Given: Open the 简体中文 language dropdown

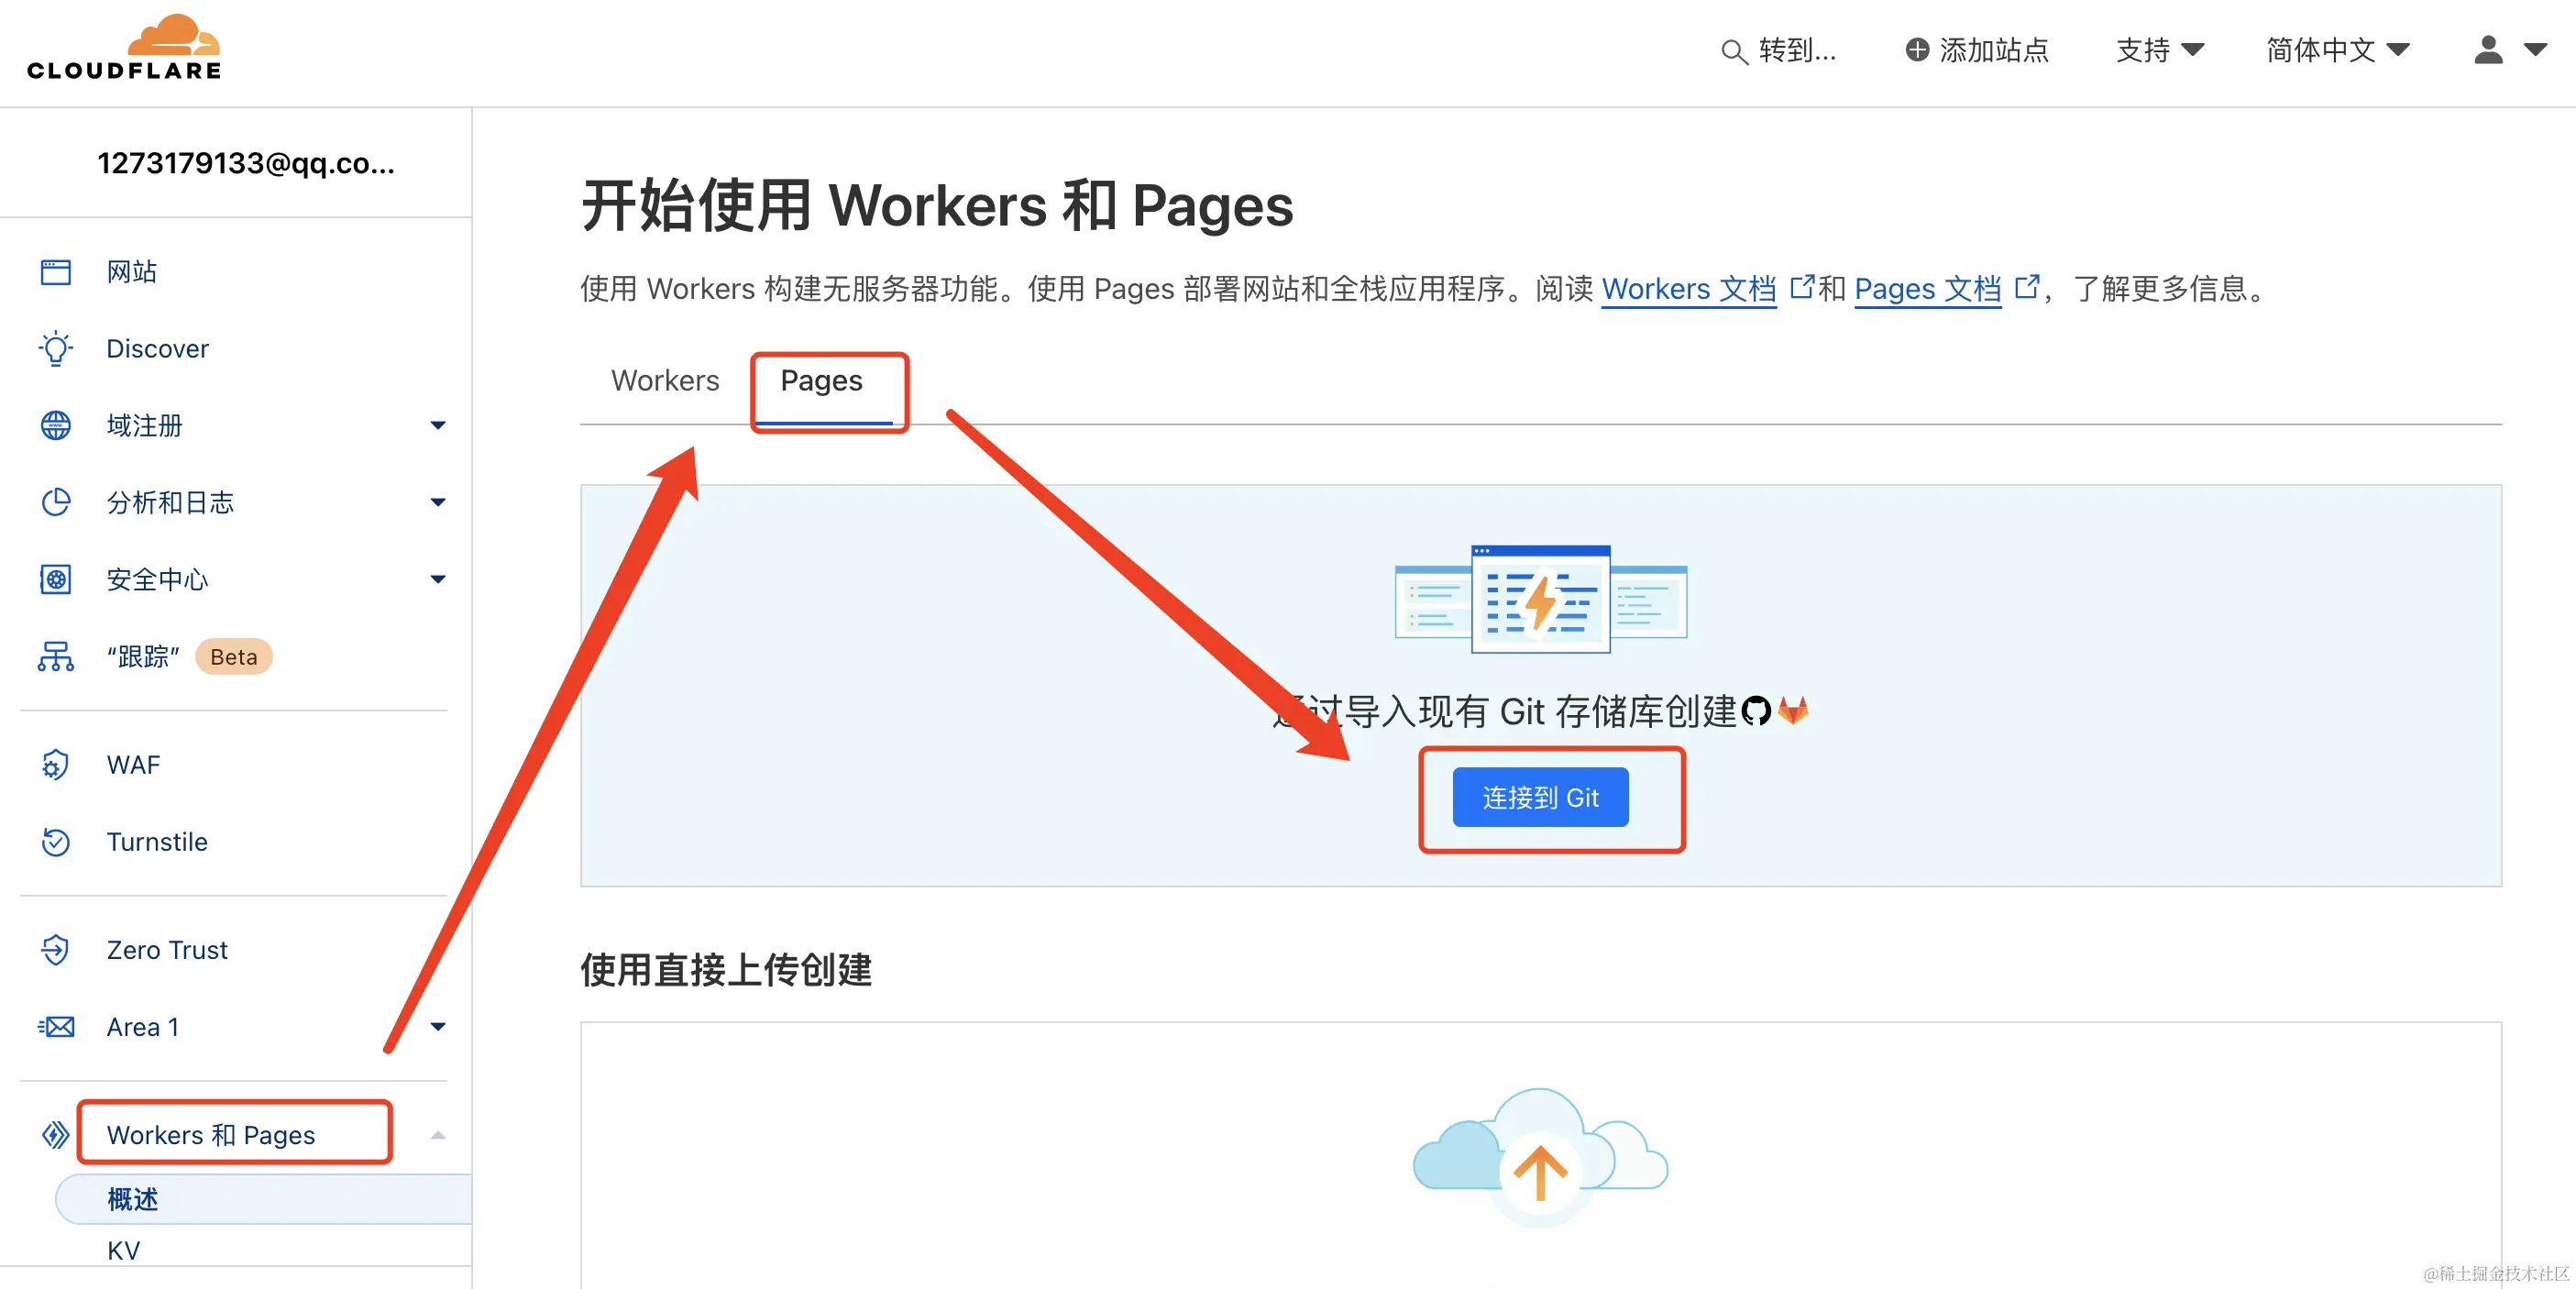Looking at the screenshot, I should point(2337,50).
